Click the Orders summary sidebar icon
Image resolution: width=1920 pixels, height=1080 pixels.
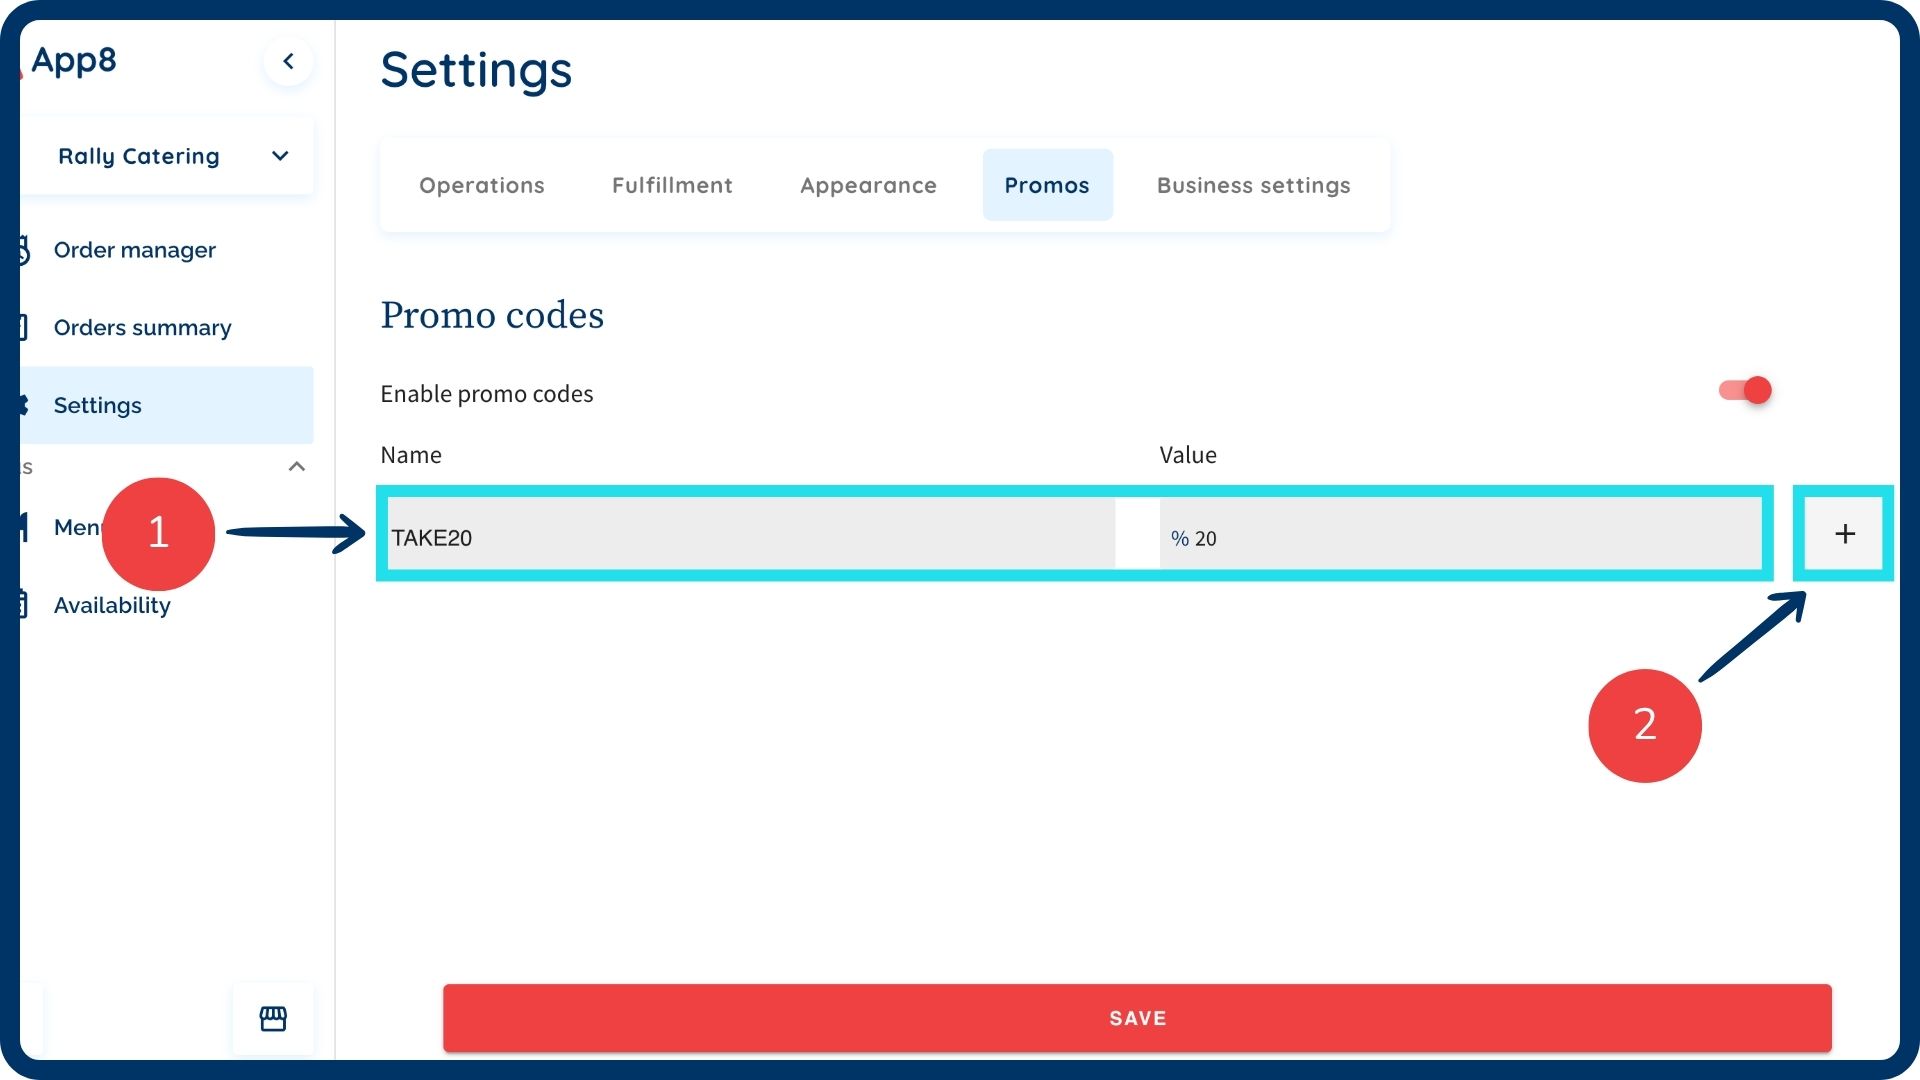(24, 327)
